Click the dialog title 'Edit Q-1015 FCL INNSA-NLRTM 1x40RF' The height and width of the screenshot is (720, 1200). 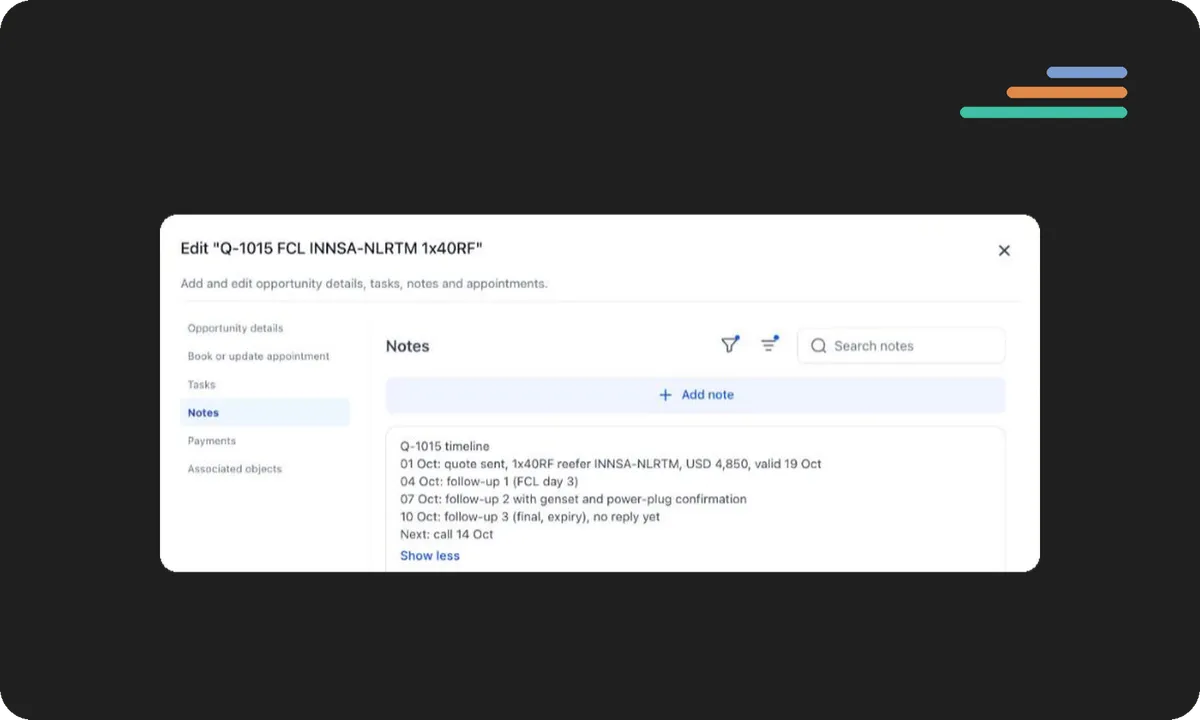pyautogui.click(x=331, y=248)
